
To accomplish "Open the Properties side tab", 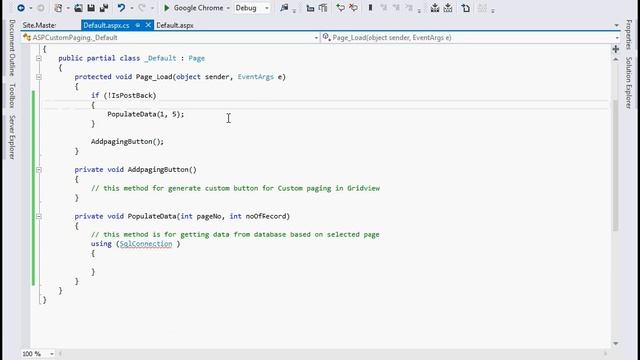I will (629, 35).
